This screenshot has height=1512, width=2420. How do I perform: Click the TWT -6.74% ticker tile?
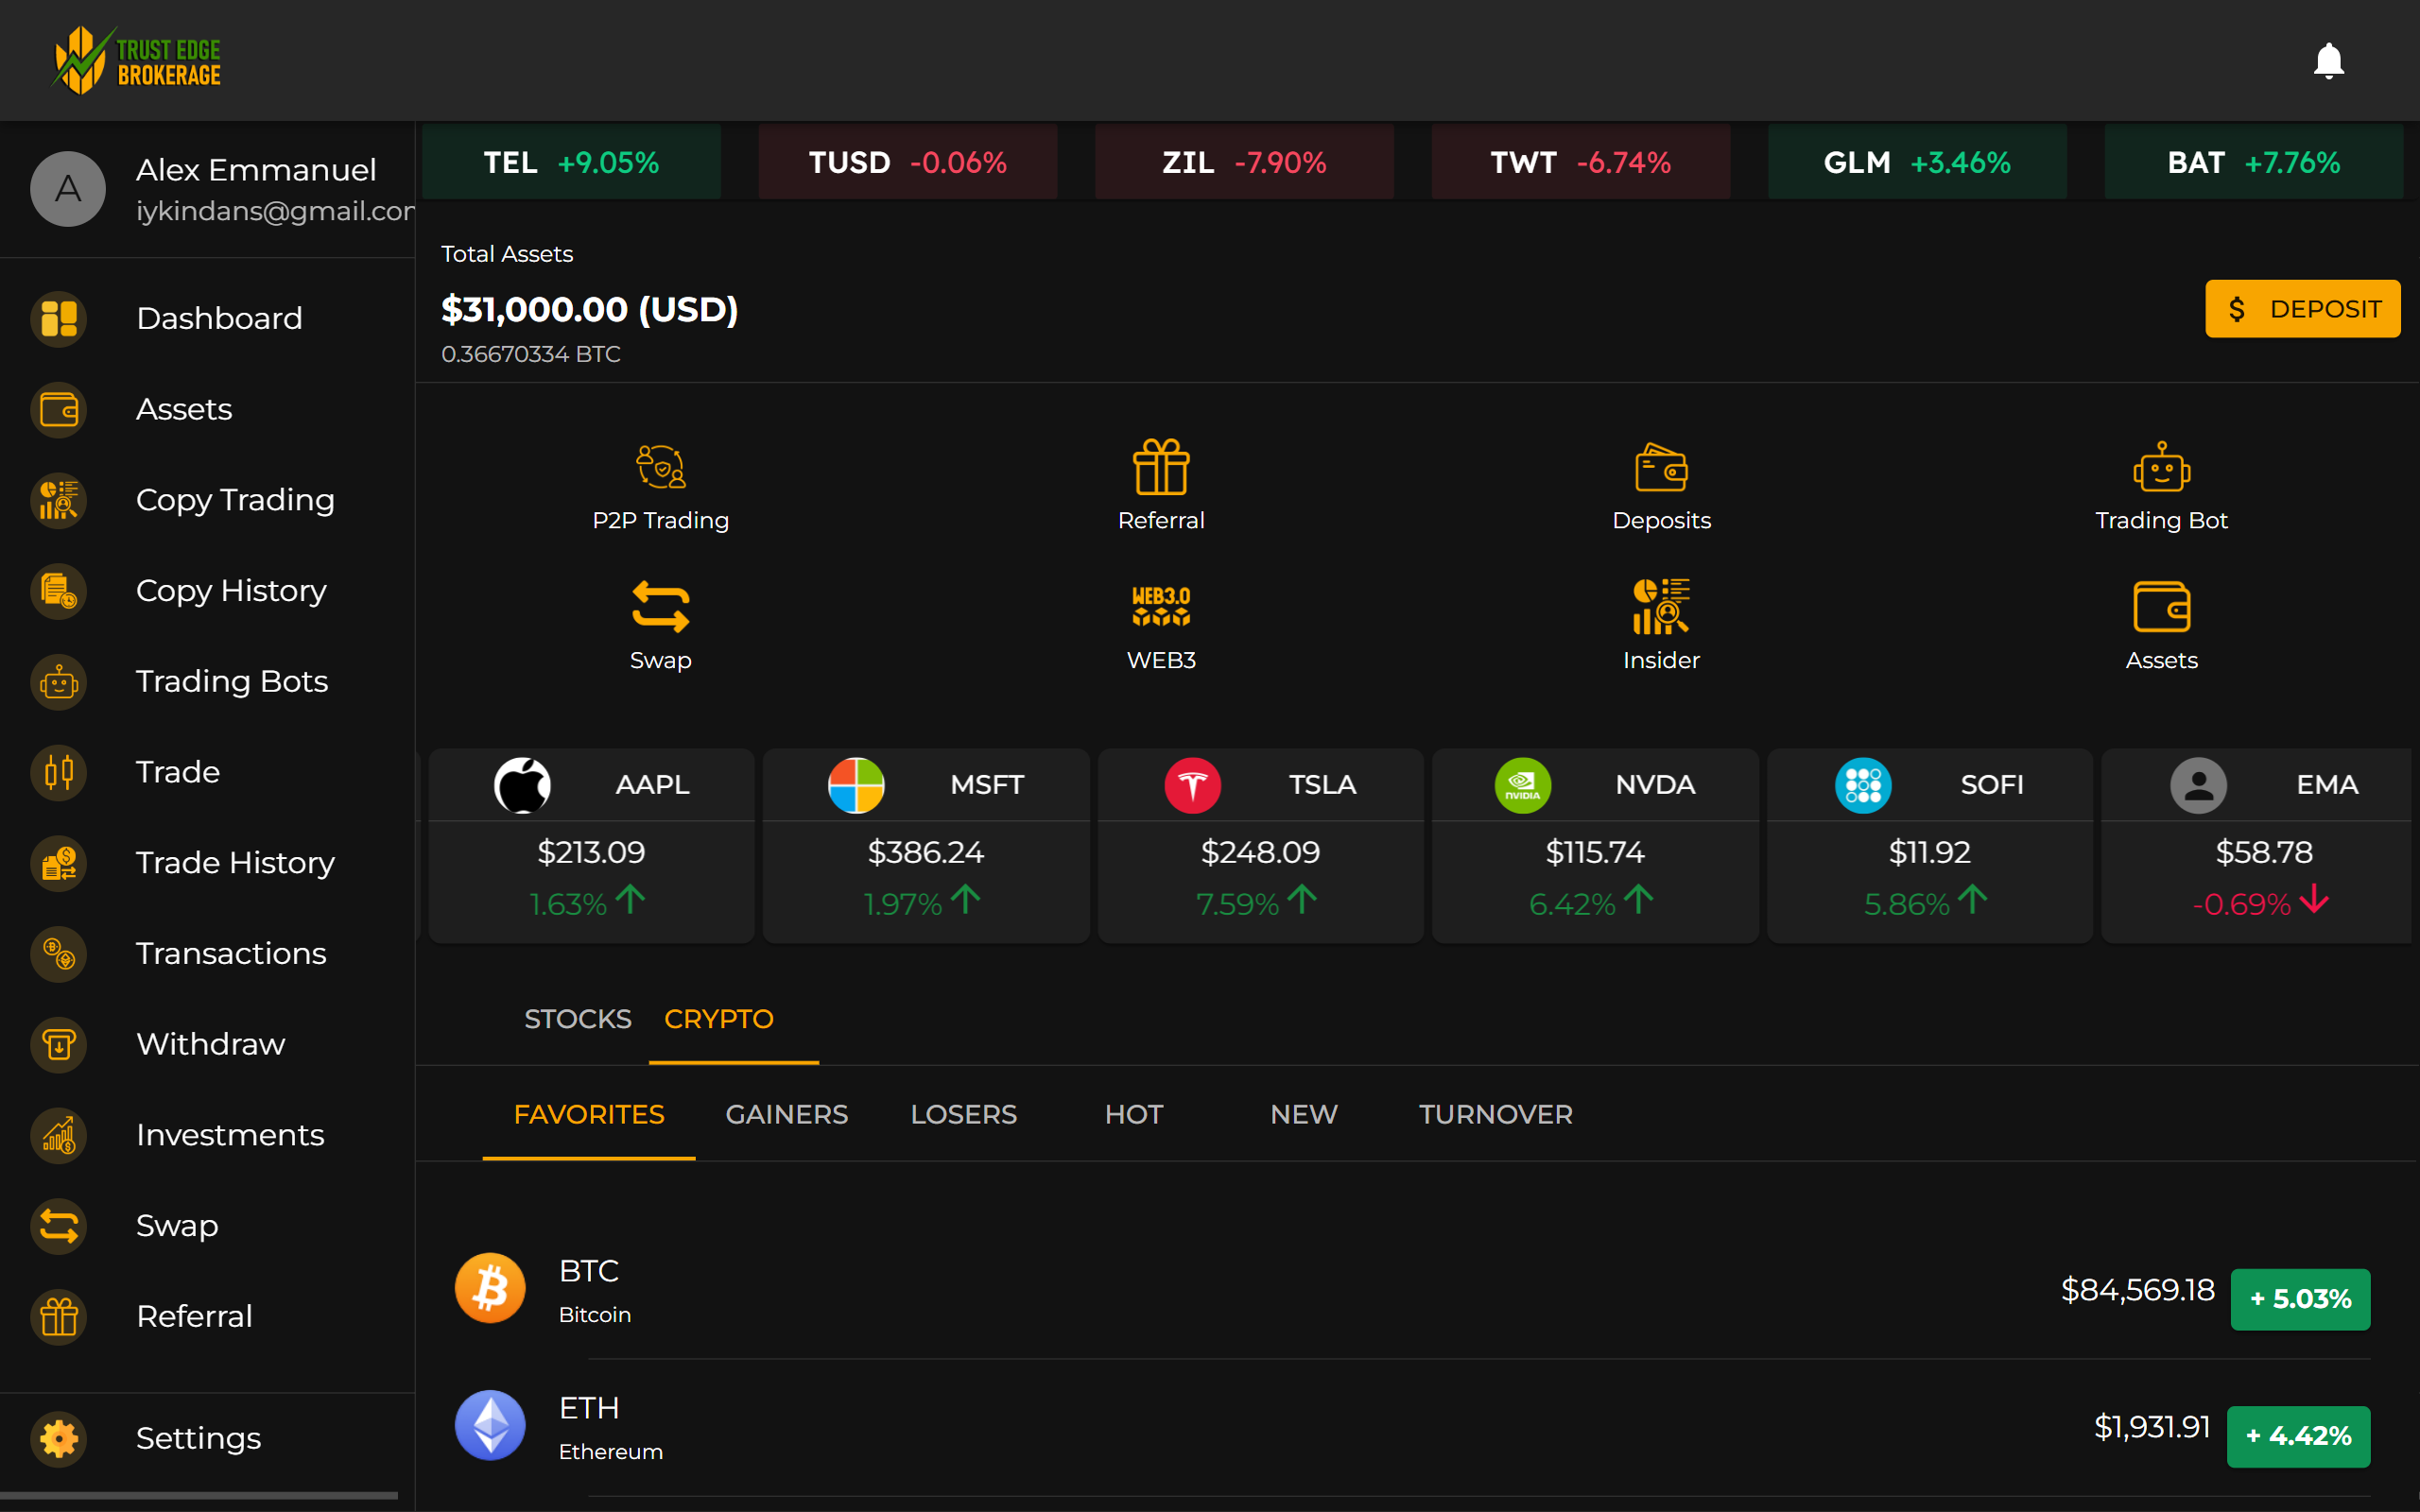pyautogui.click(x=1581, y=162)
